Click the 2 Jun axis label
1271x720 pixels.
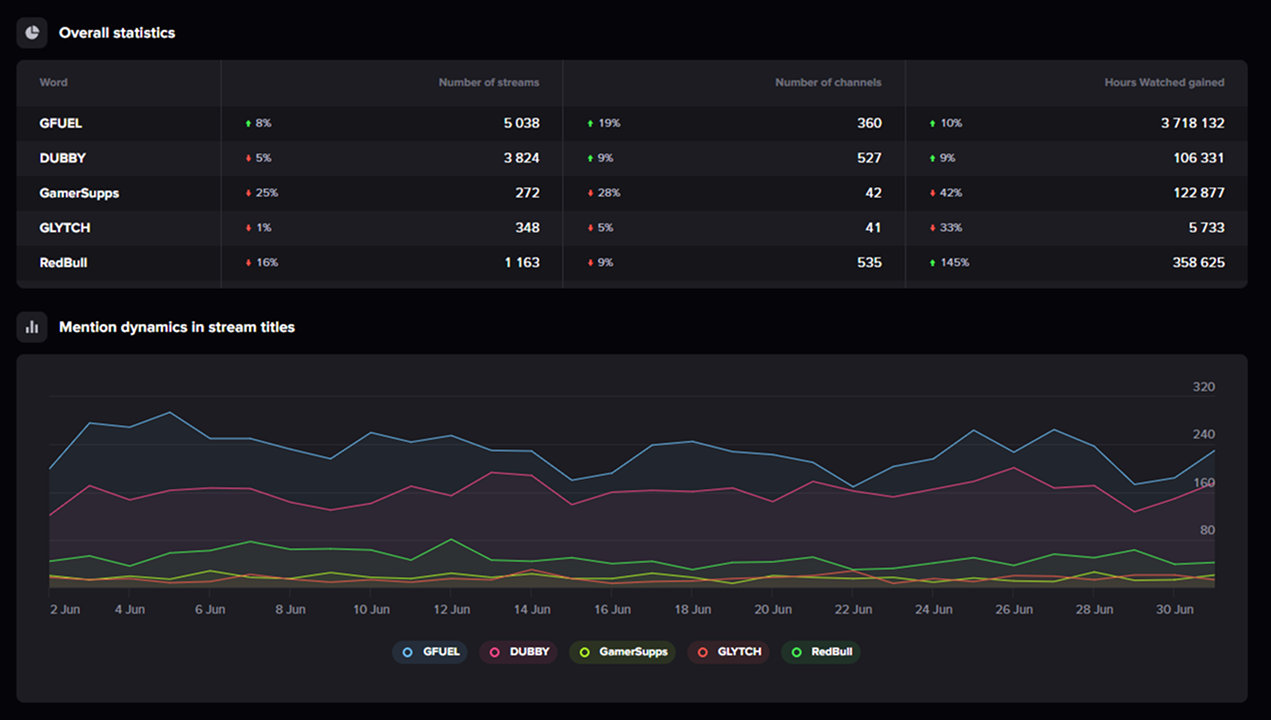pos(65,609)
